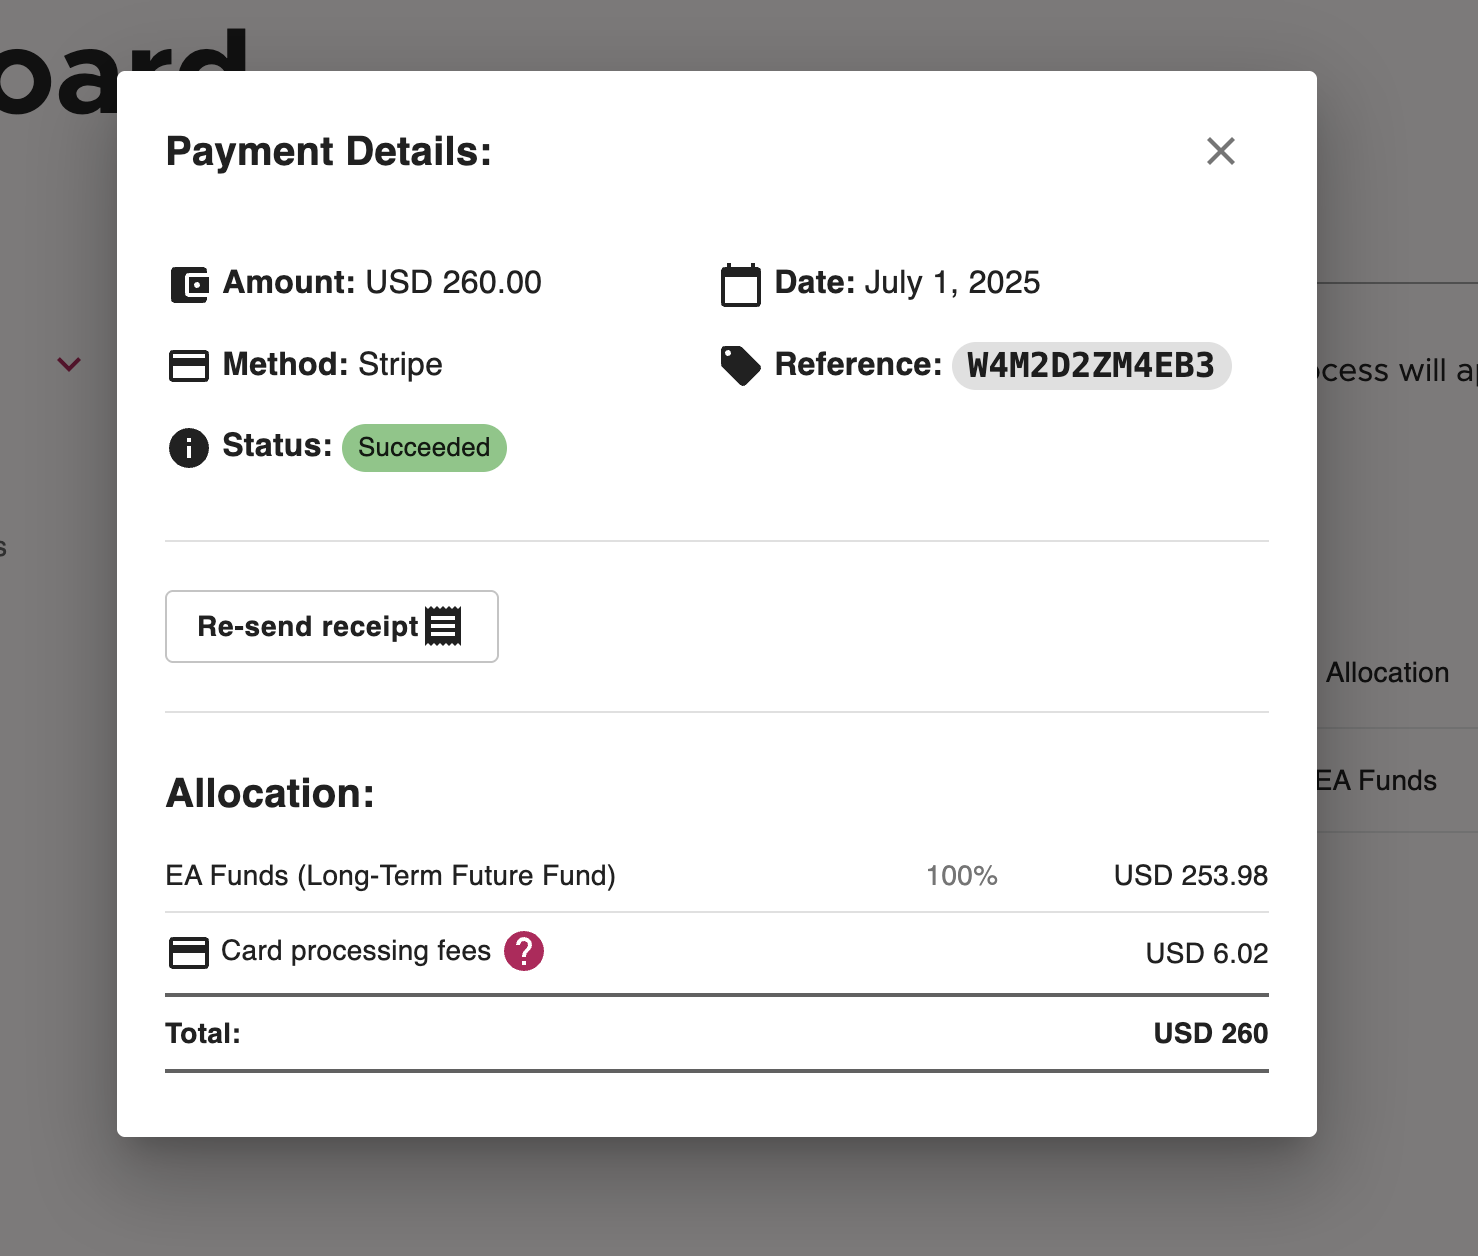Click the calendar icon beside Date

click(741, 284)
